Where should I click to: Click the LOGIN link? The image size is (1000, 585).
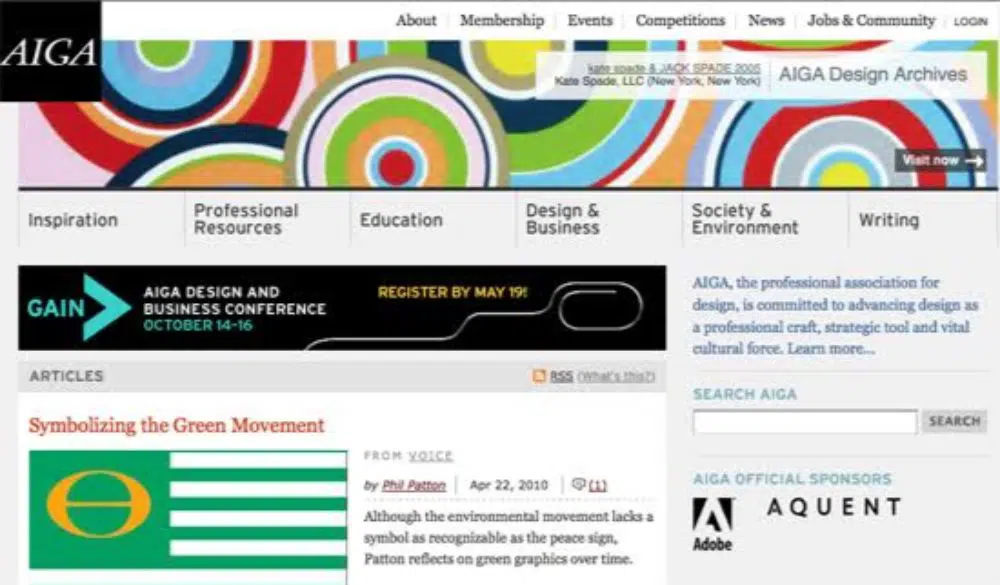click(970, 21)
